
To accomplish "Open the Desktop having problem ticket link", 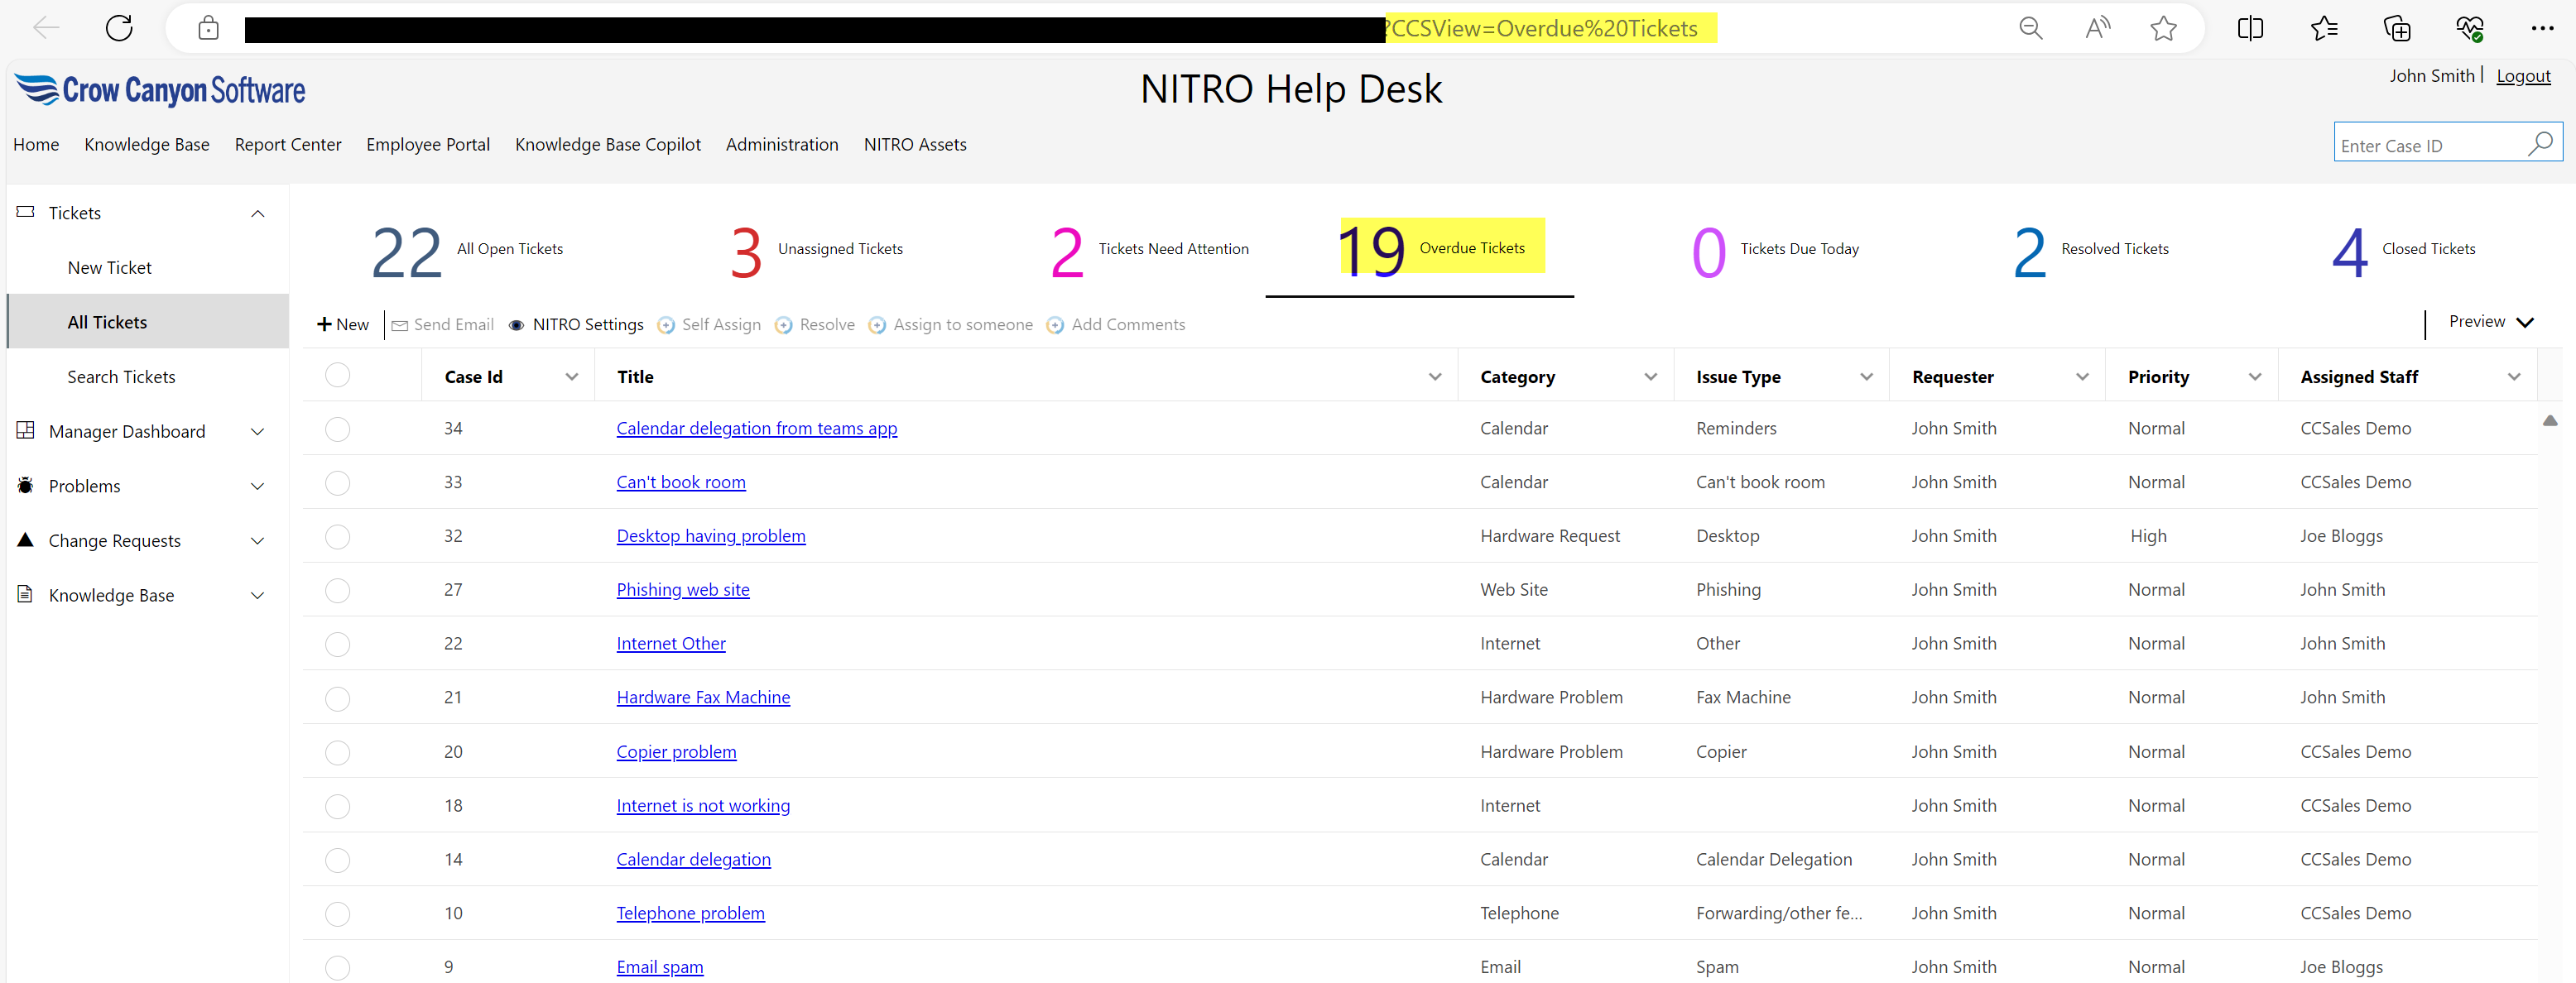I will click(x=710, y=536).
